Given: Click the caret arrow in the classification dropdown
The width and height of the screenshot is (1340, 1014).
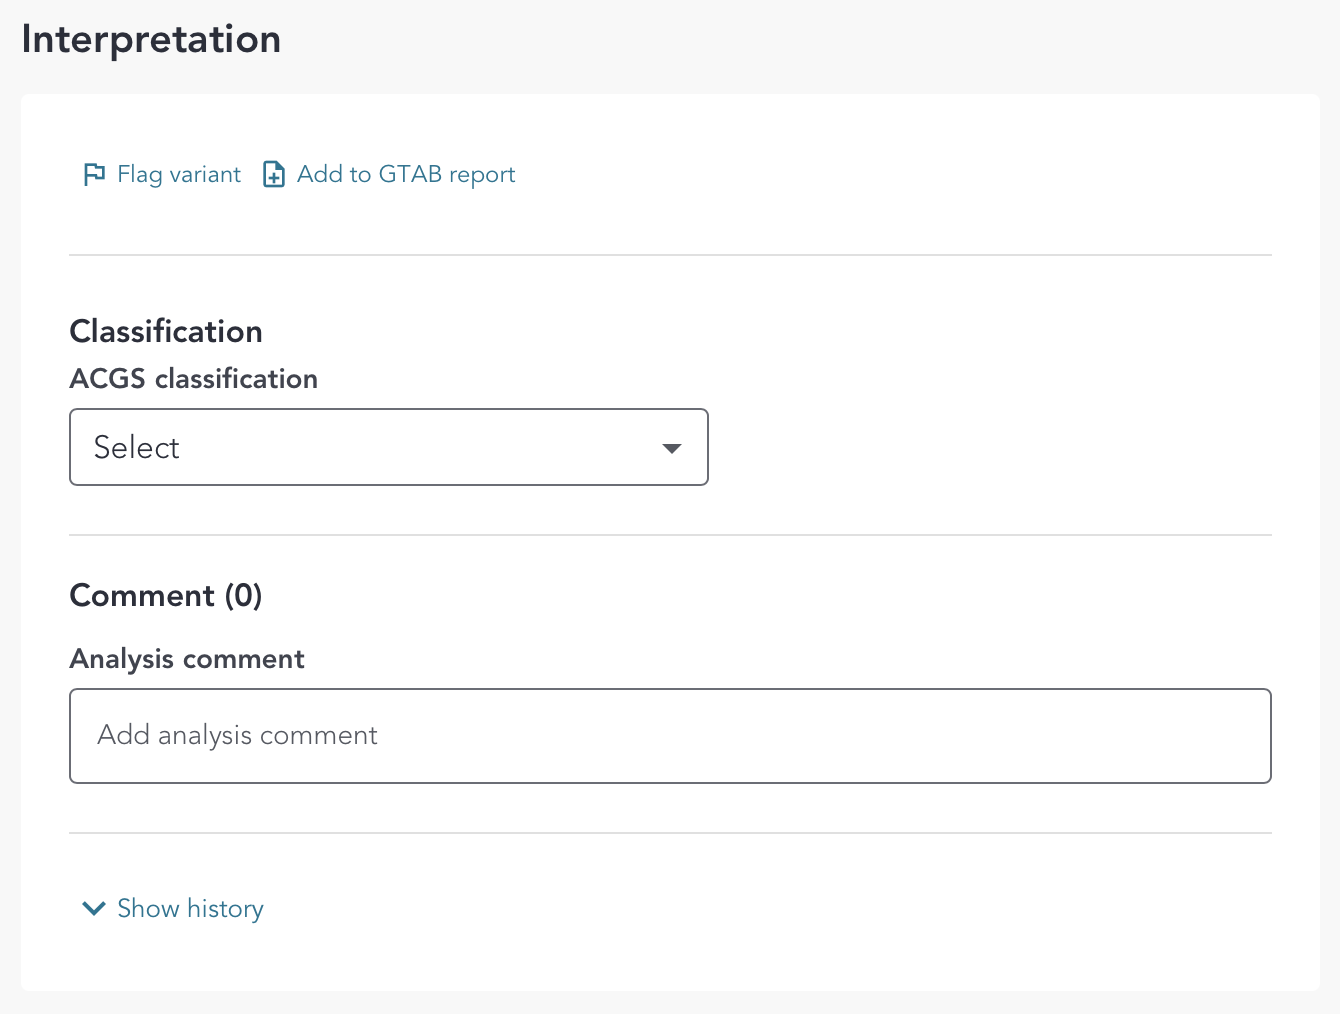Looking at the screenshot, I should [672, 448].
